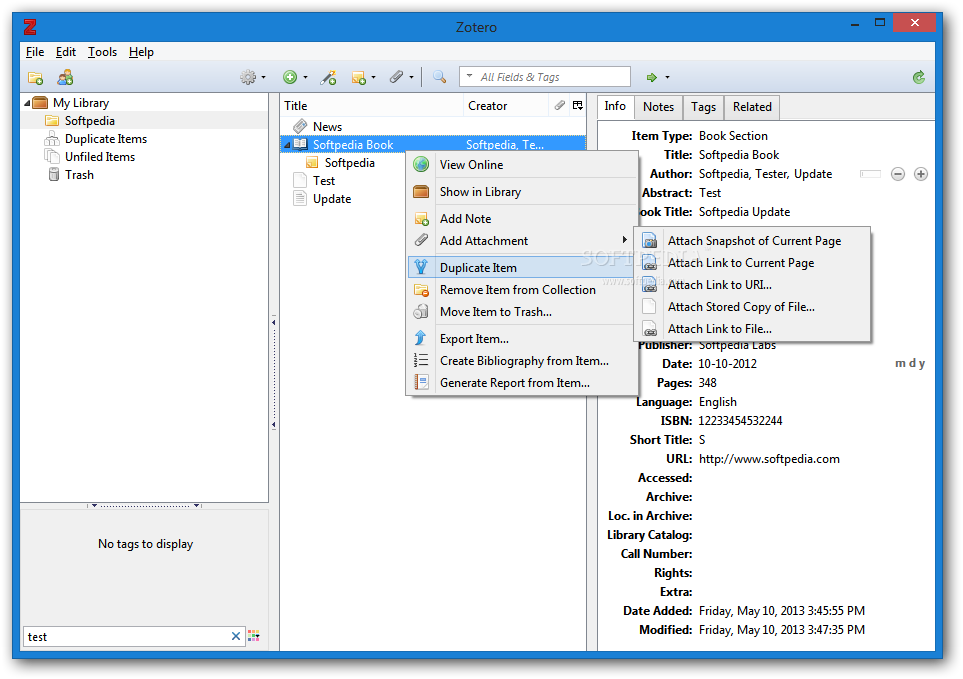Open the Tools menu

click(103, 52)
